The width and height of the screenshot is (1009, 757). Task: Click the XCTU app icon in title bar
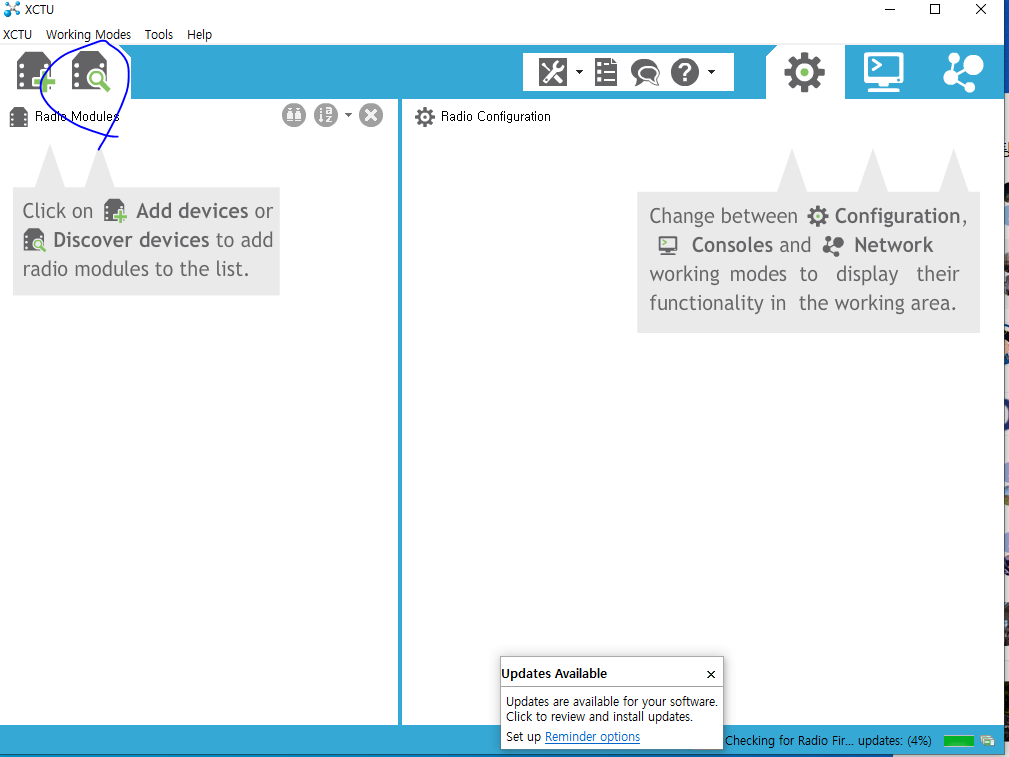(x=12, y=9)
